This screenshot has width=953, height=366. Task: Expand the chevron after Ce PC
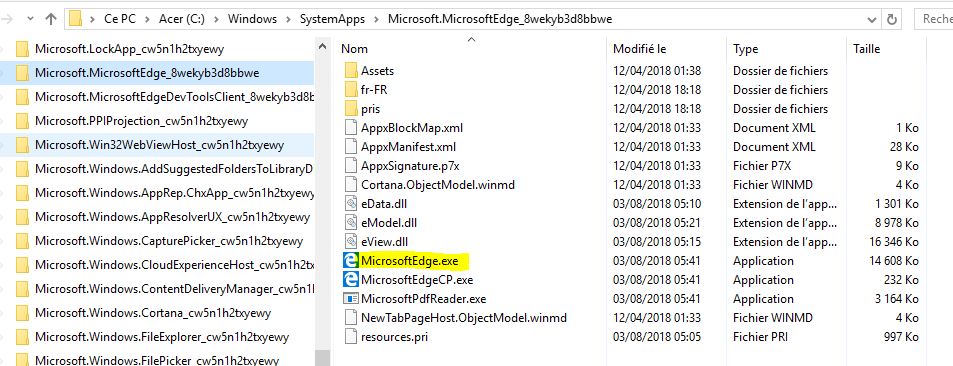click(x=147, y=19)
